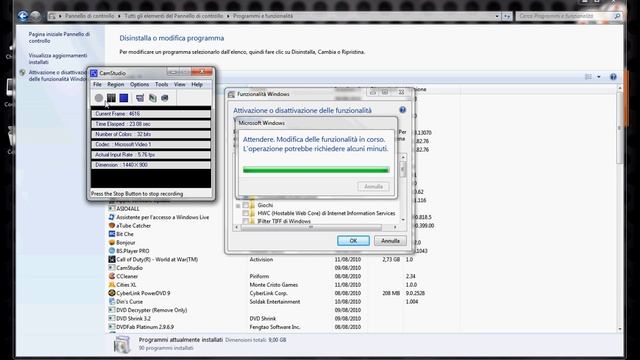
Task: Click the Windows Live sign-in assistant icon
Action: coord(112,217)
